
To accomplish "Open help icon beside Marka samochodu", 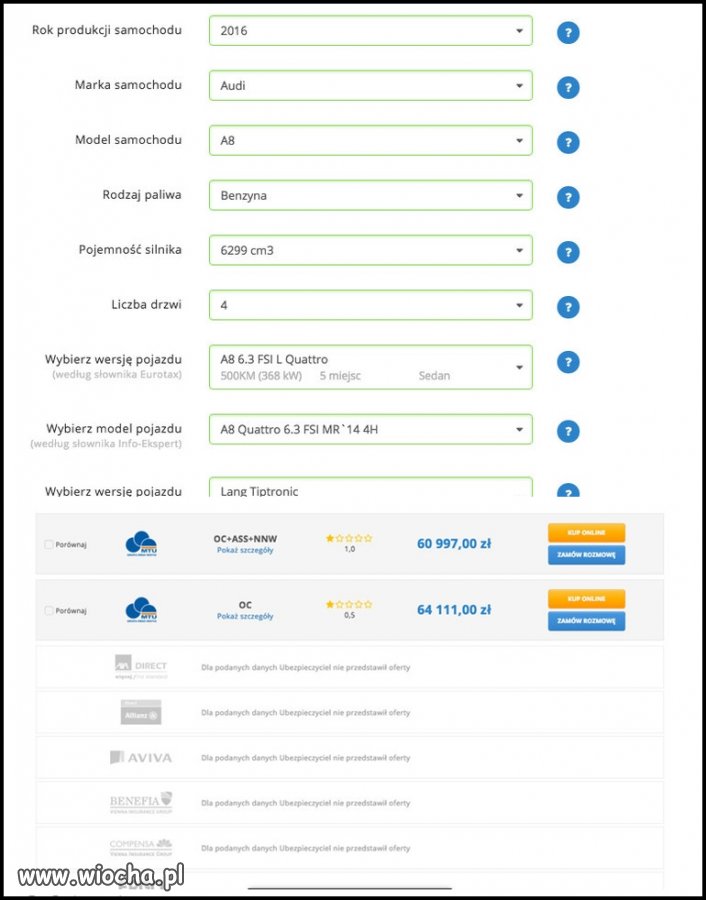I will point(568,88).
